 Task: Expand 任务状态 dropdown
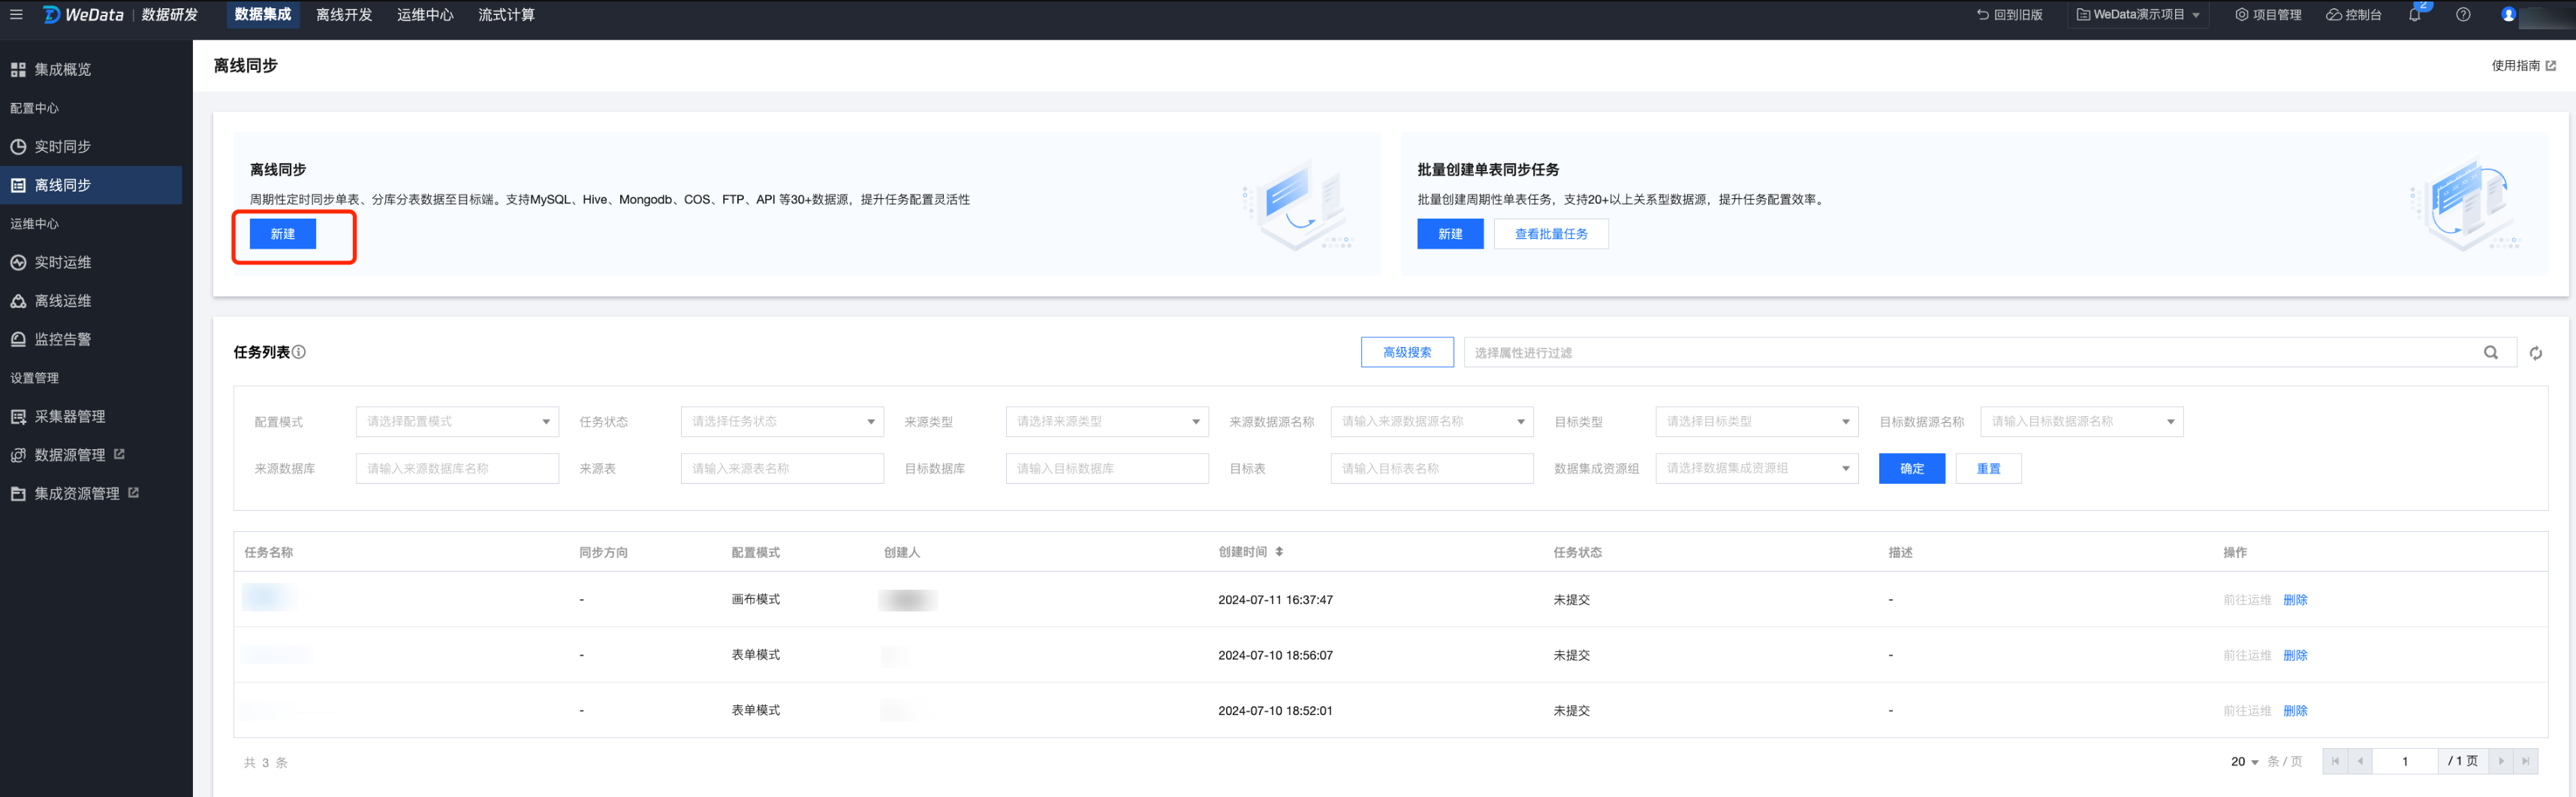(x=782, y=421)
